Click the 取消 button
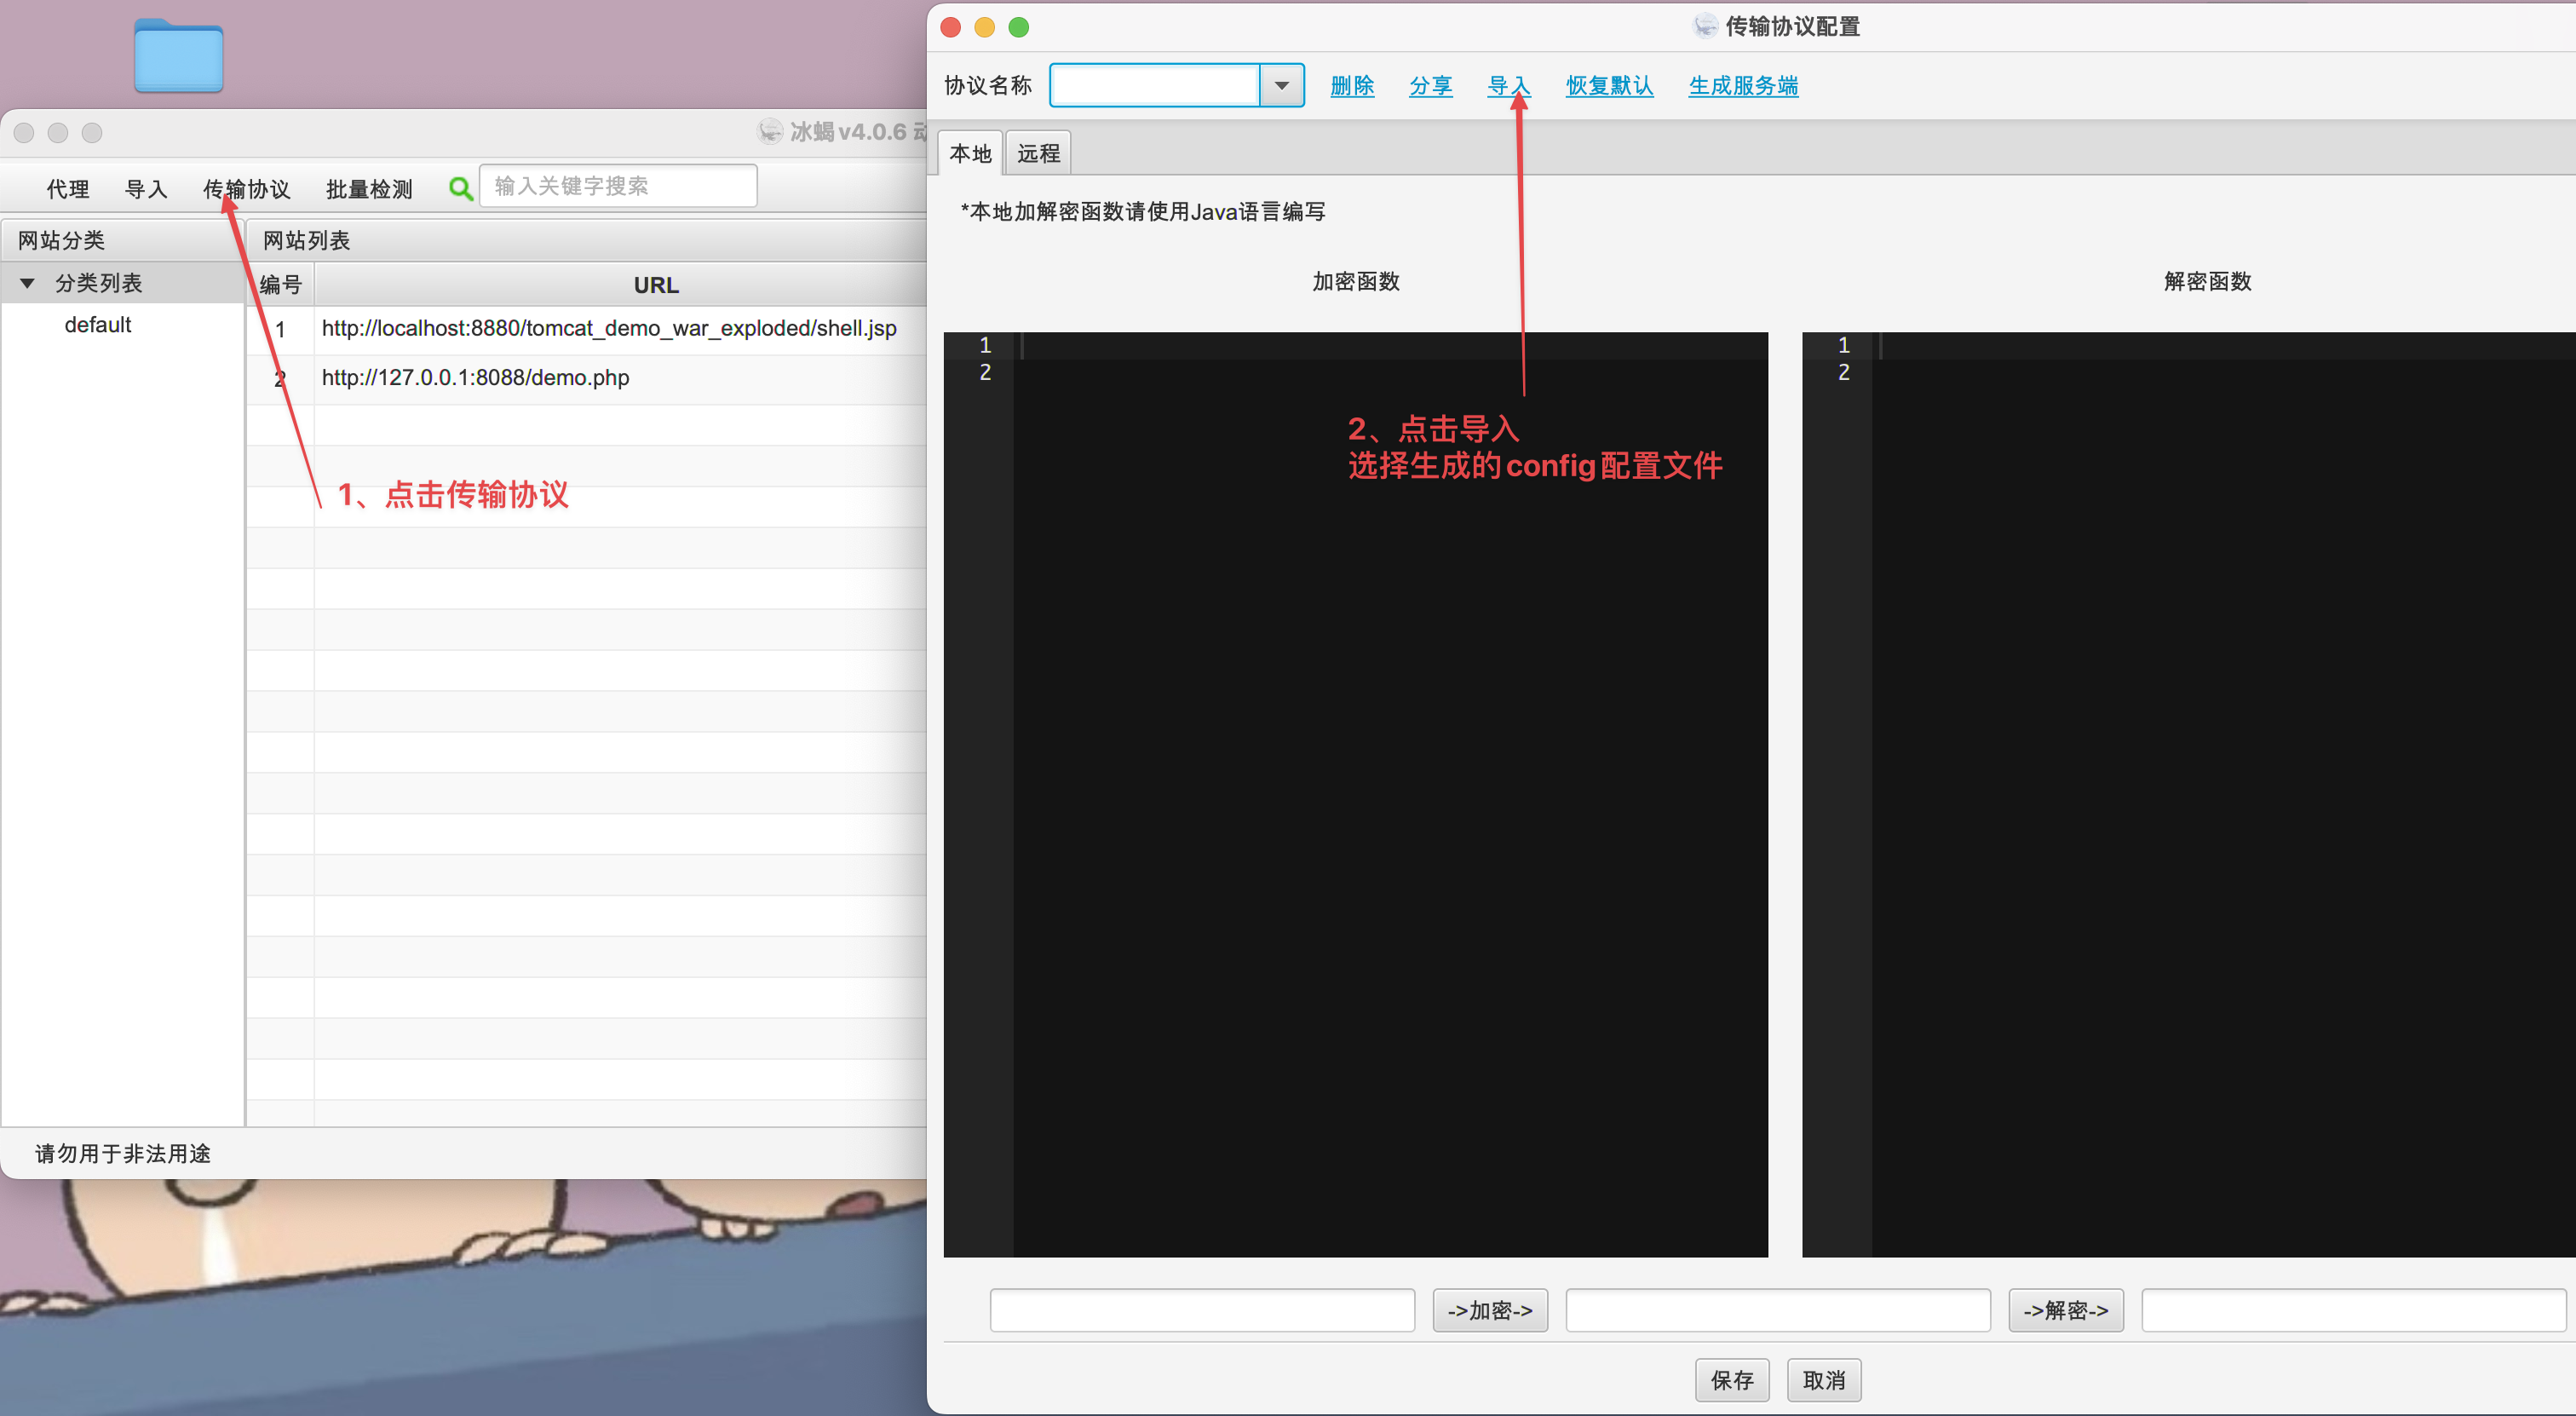The height and width of the screenshot is (1416, 2576). [1823, 1380]
